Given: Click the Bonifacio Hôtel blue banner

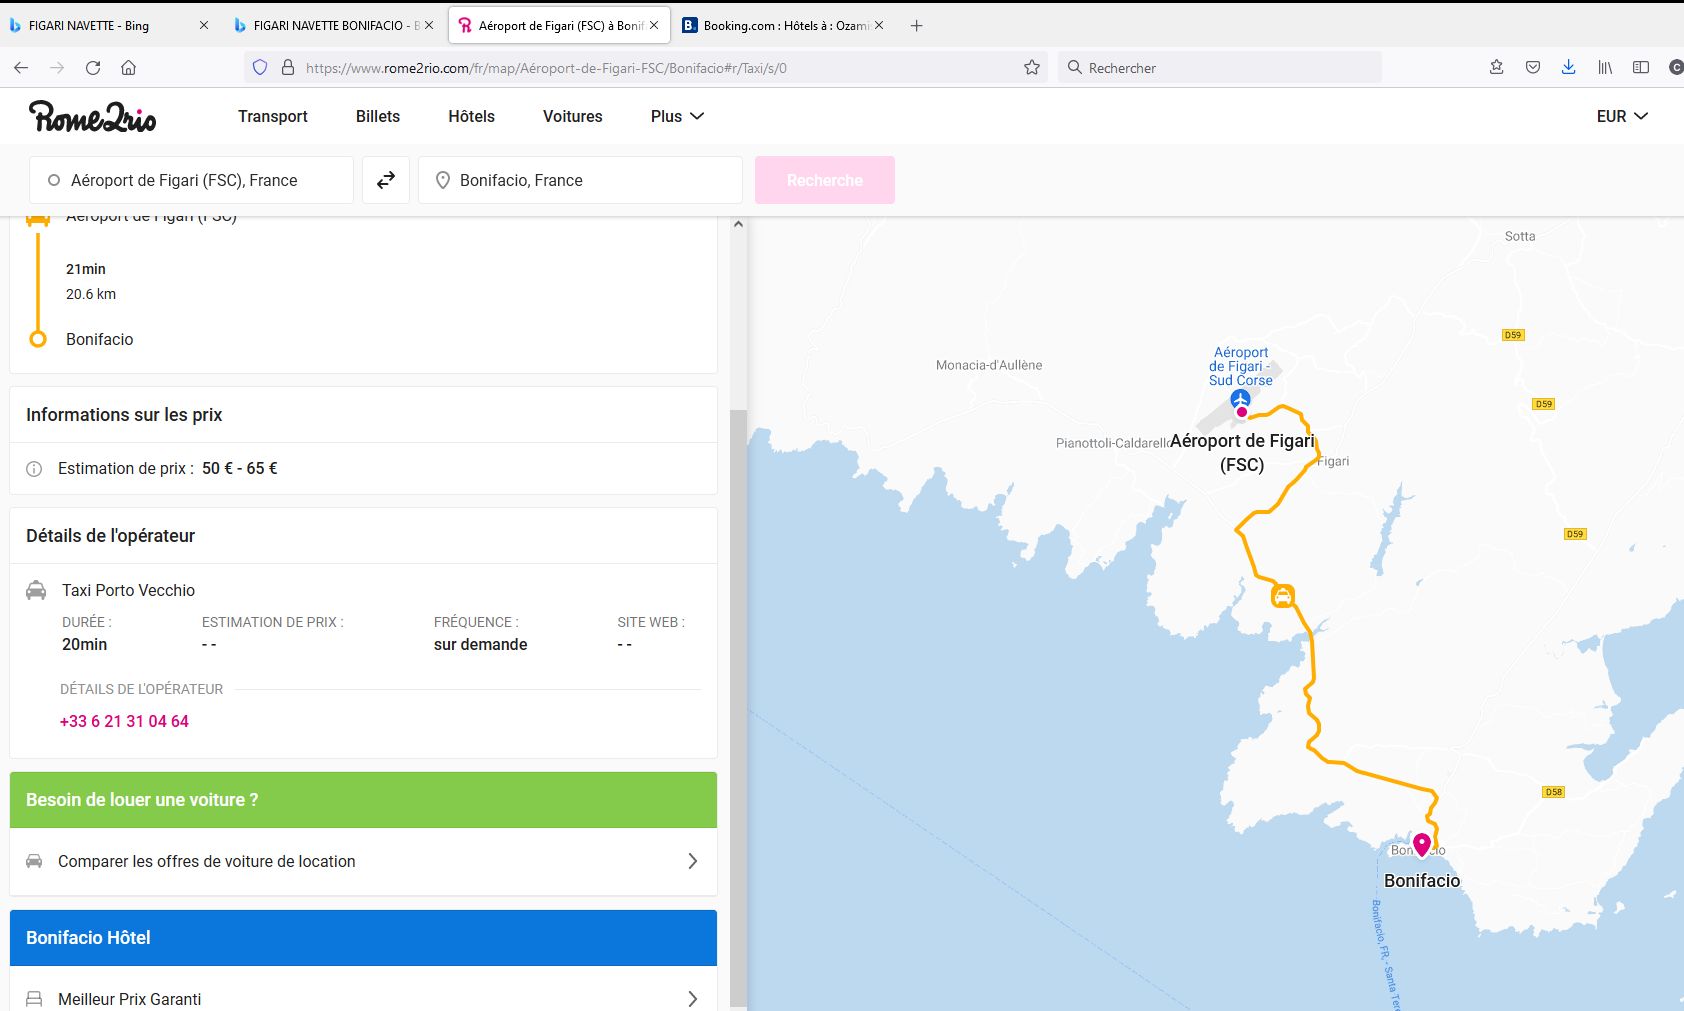Looking at the screenshot, I should click(363, 938).
